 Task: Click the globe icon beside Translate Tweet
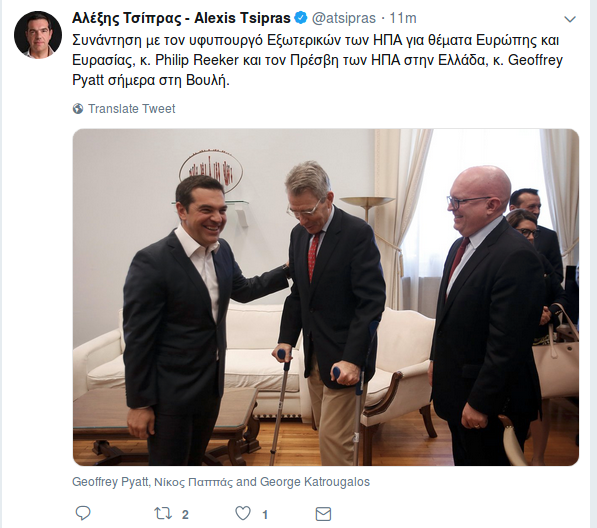pos(78,109)
